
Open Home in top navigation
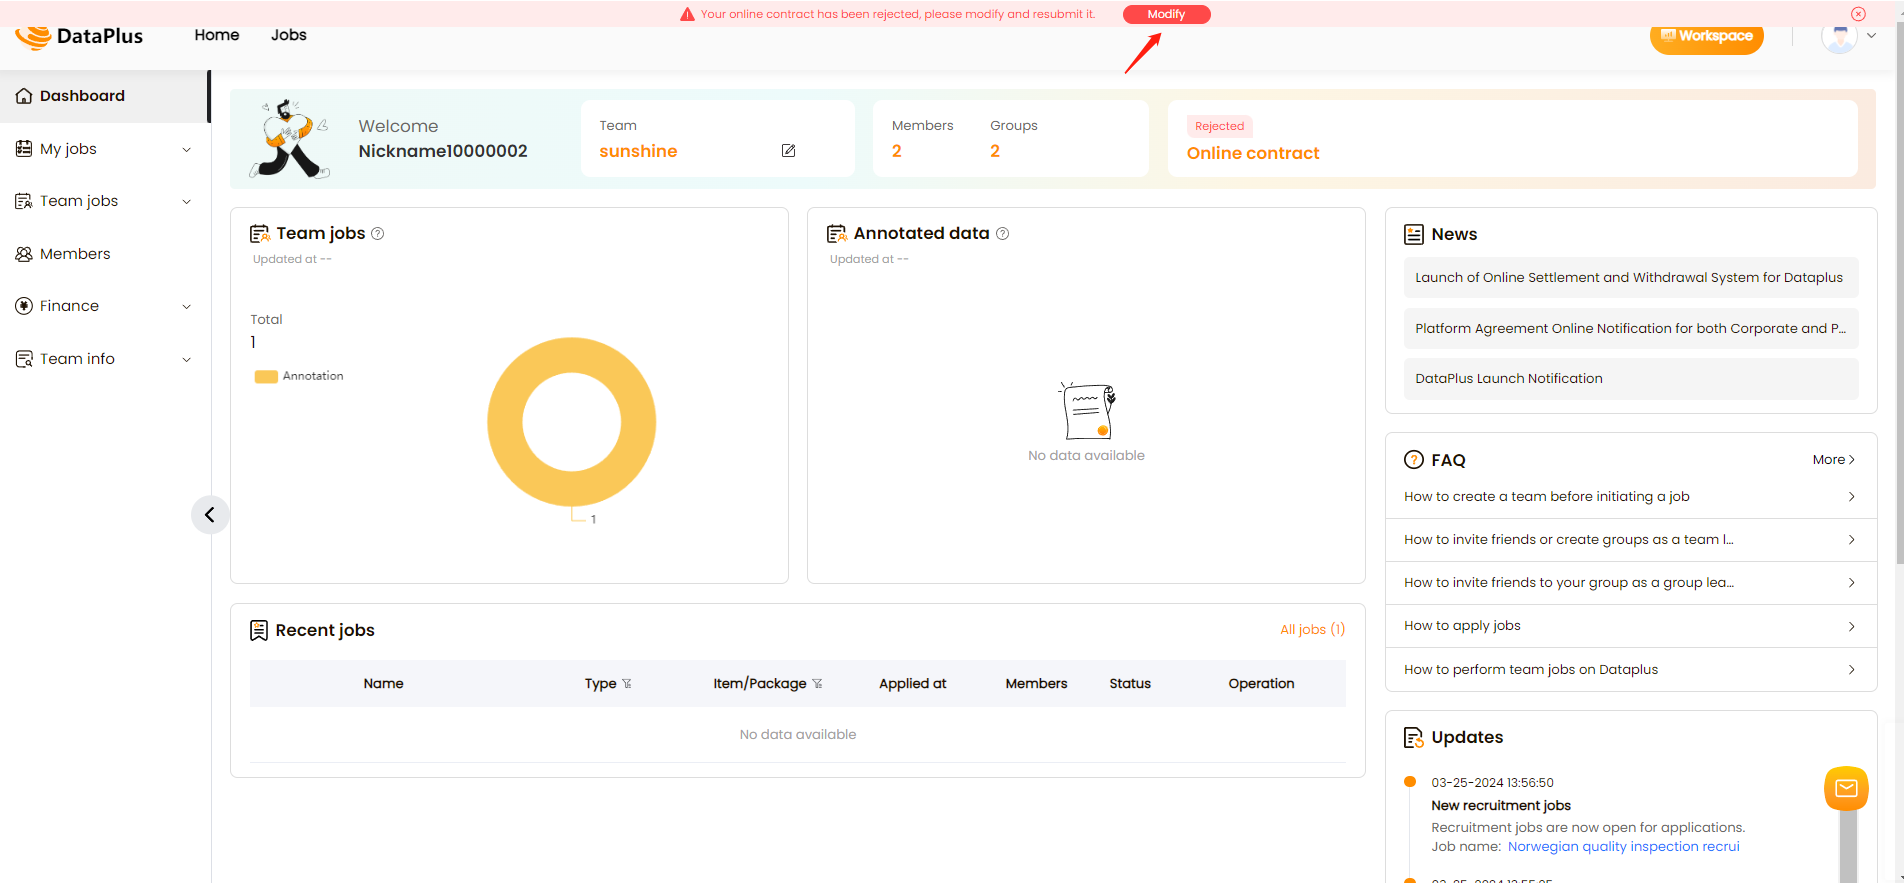(x=217, y=35)
